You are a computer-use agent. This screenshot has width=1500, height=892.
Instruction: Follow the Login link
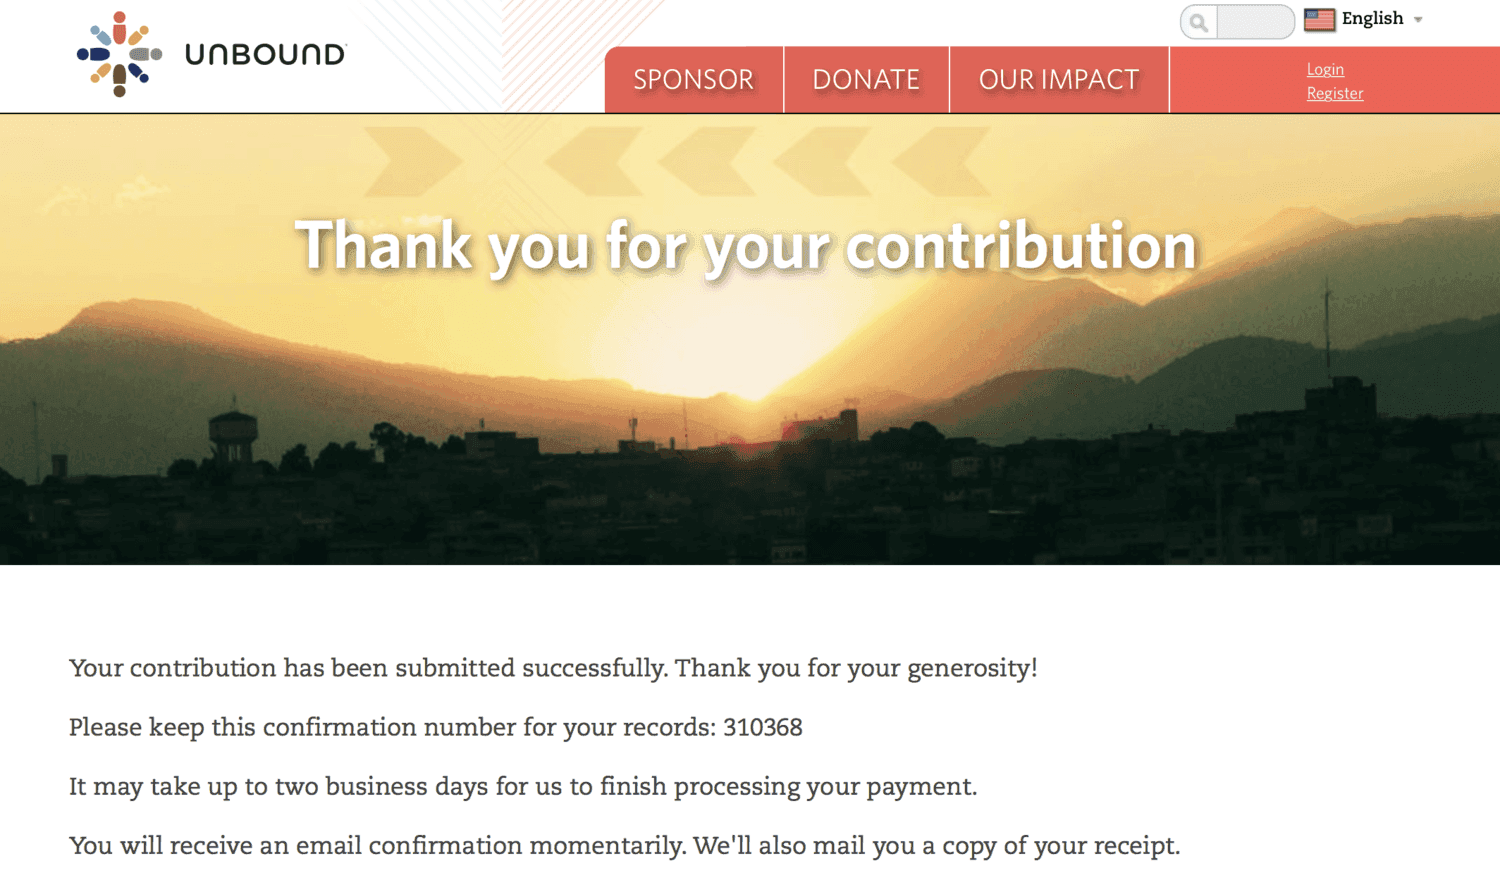pos(1325,69)
